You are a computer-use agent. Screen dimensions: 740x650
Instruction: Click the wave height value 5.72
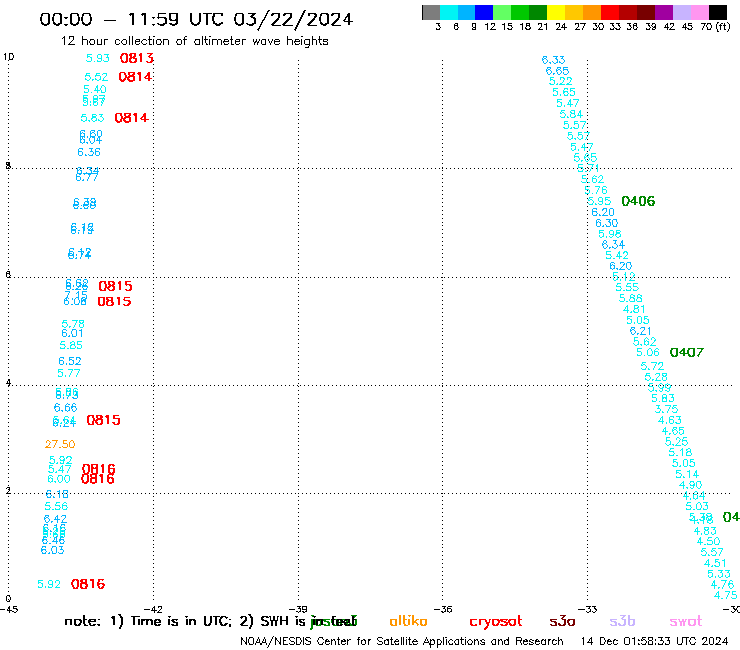[x=652, y=366]
